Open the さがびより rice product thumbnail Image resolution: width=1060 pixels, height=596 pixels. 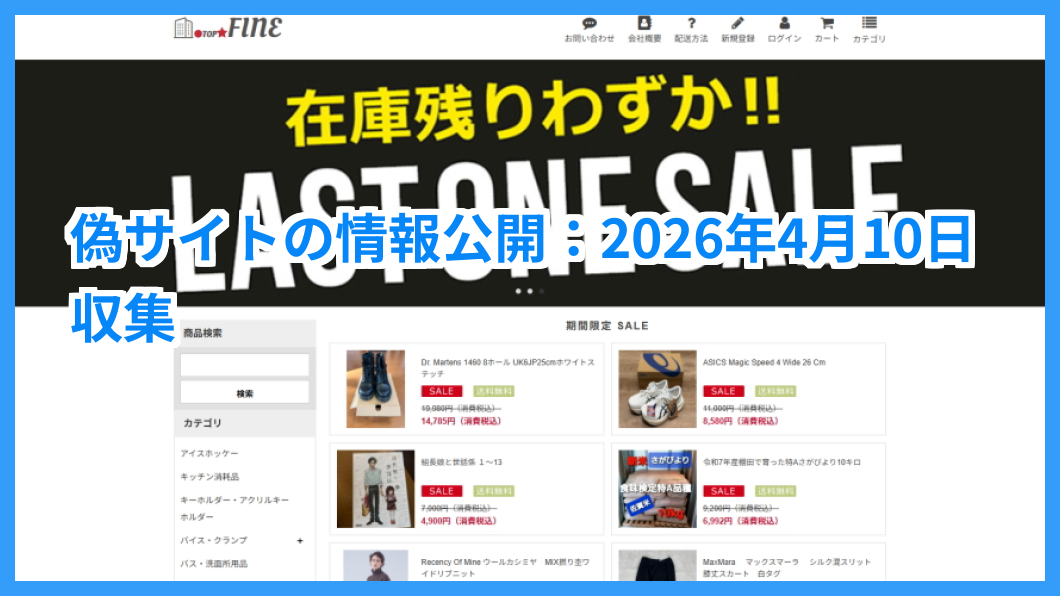click(657, 489)
